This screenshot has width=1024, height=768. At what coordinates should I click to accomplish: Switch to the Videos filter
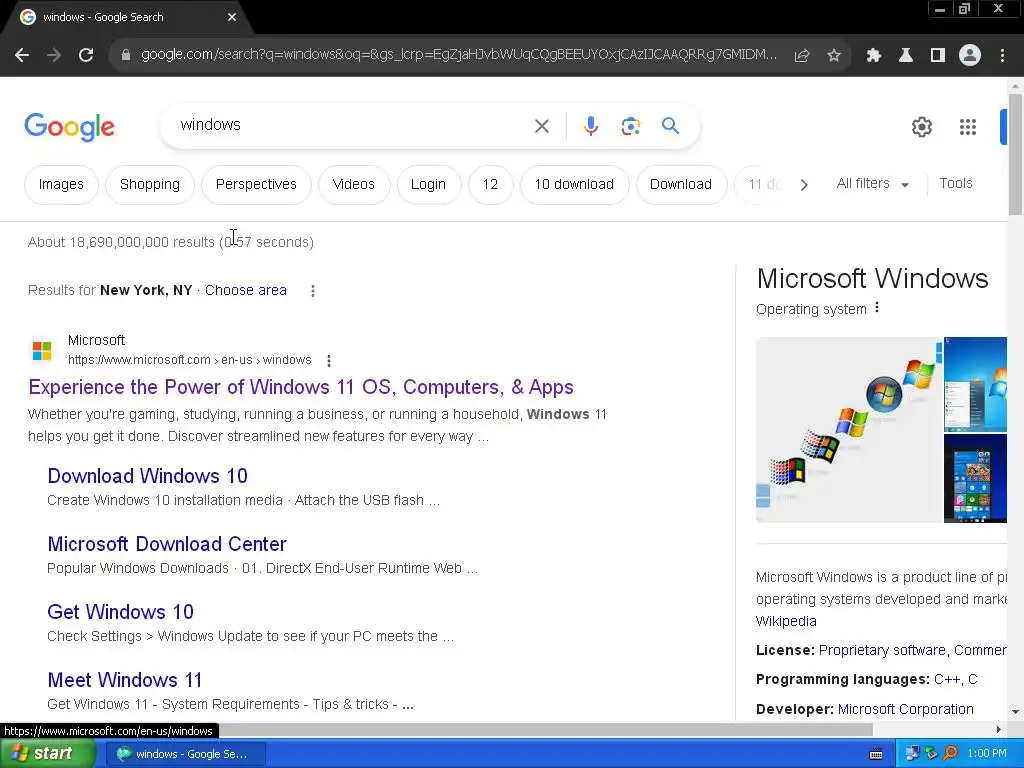tap(353, 185)
